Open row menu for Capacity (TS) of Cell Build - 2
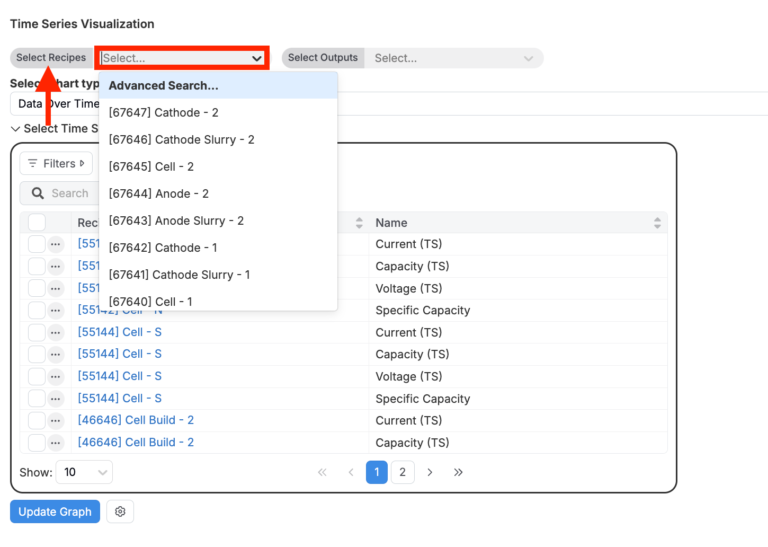The width and height of the screenshot is (768, 547). coord(55,443)
